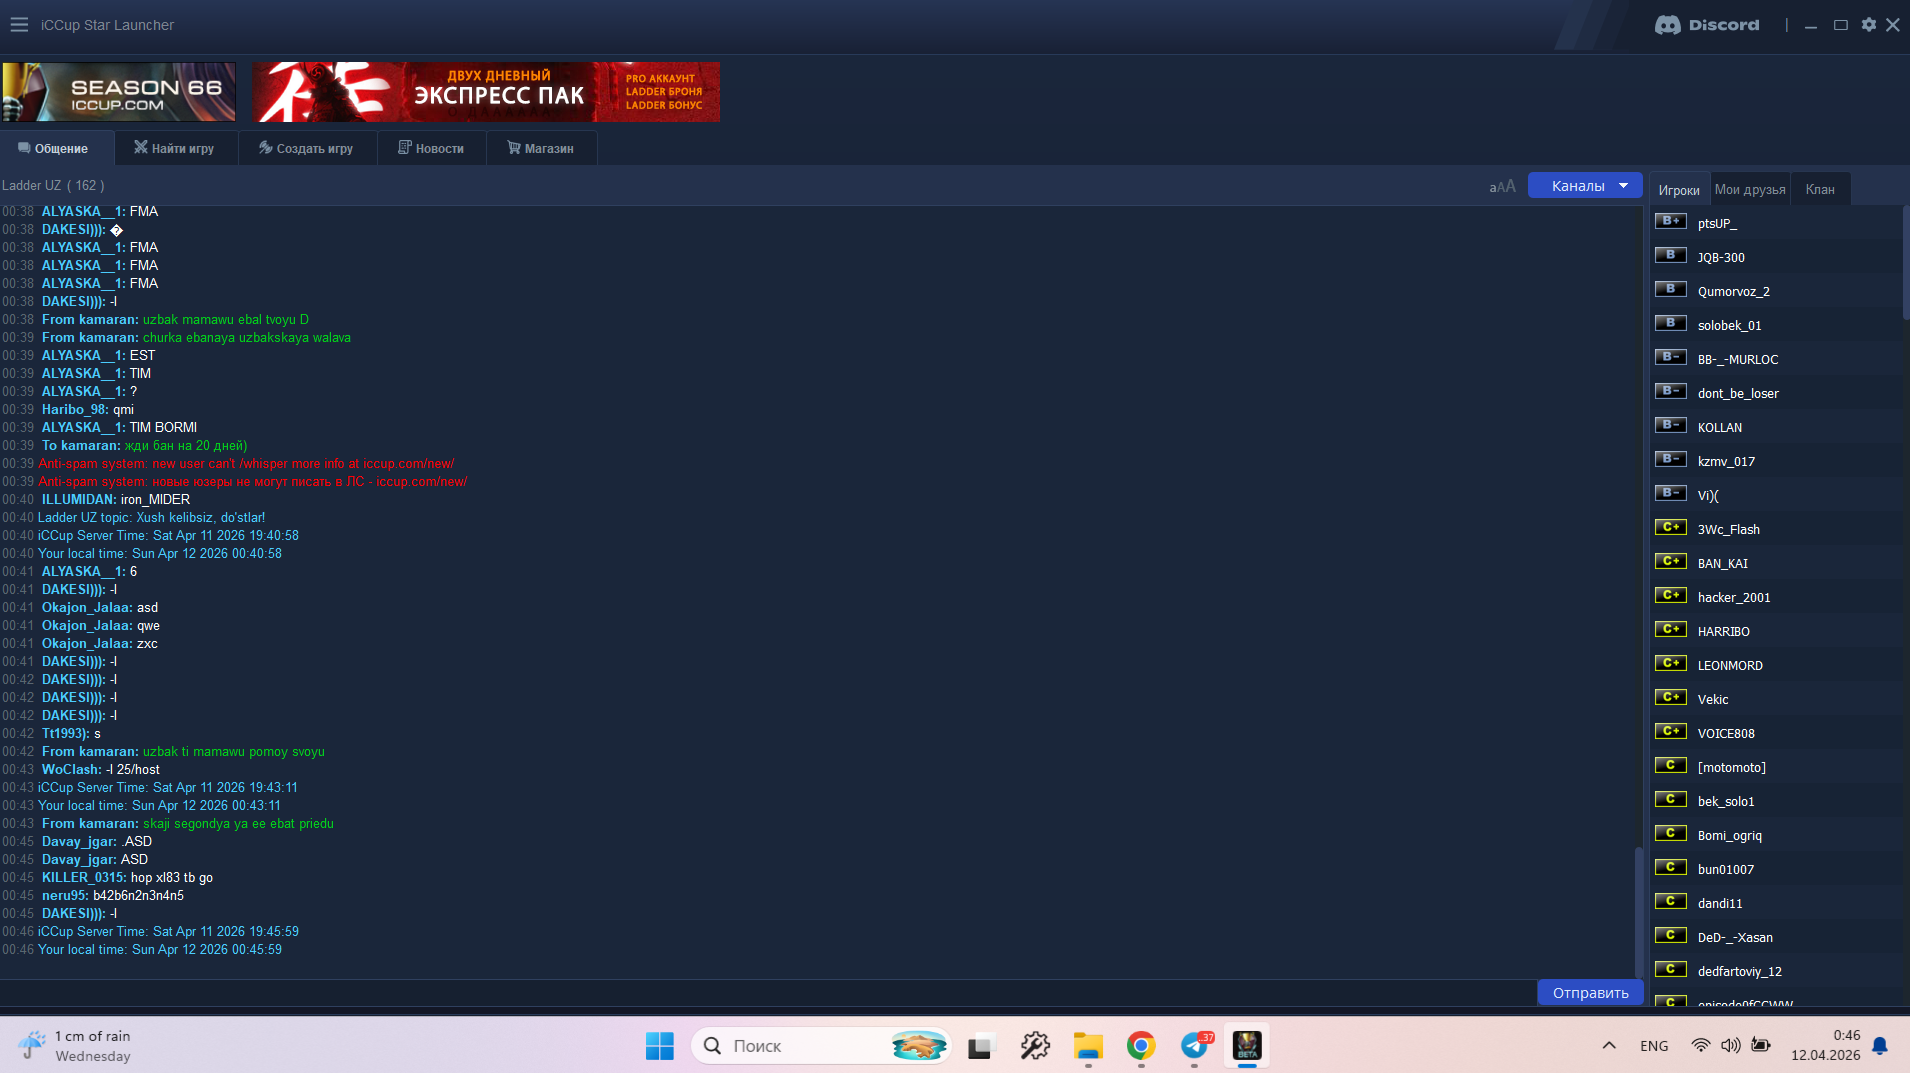The height and width of the screenshot is (1073, 1910).
Task: Switch input language from ENG
Action: 1654,1046
